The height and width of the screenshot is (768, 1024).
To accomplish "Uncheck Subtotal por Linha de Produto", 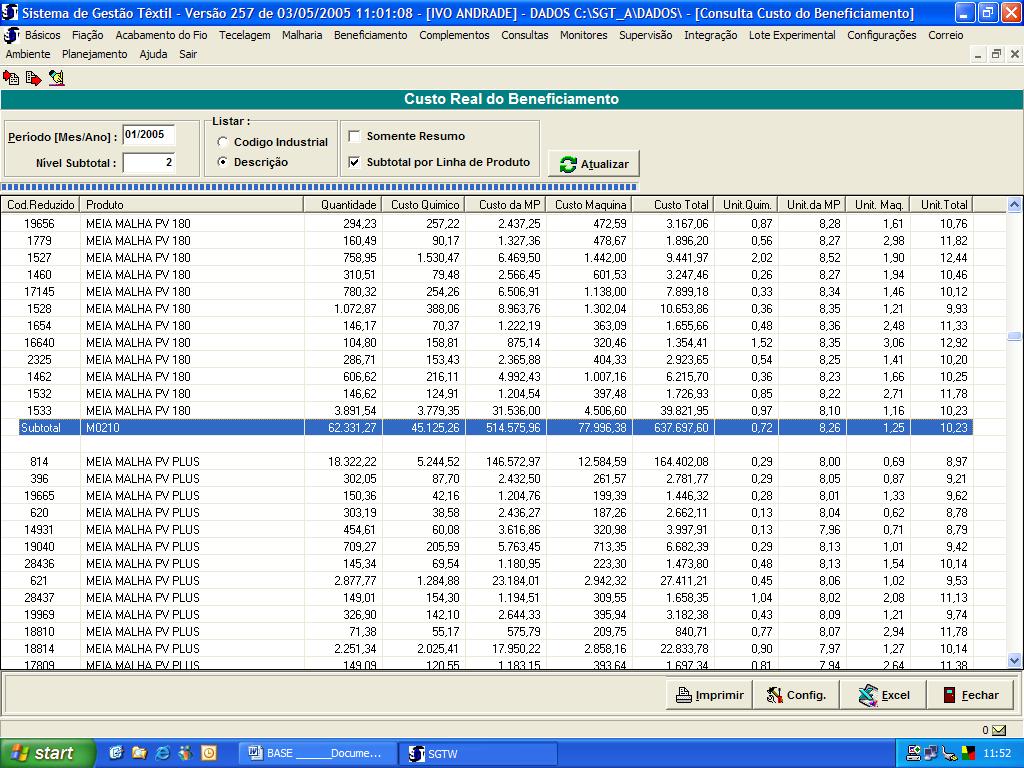I will (x=354, y=162).
